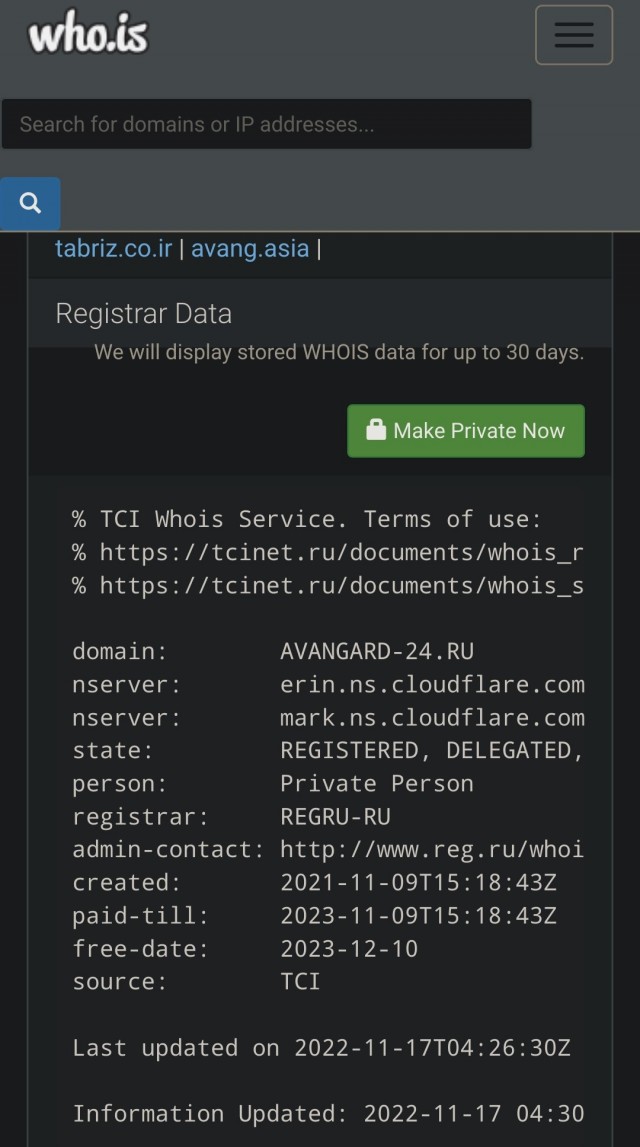Image resolution: width=640 pixels, height=1147 pixels.
Task: Click the REGRU-RU registrar value
Action: click(x=336, y=816)
